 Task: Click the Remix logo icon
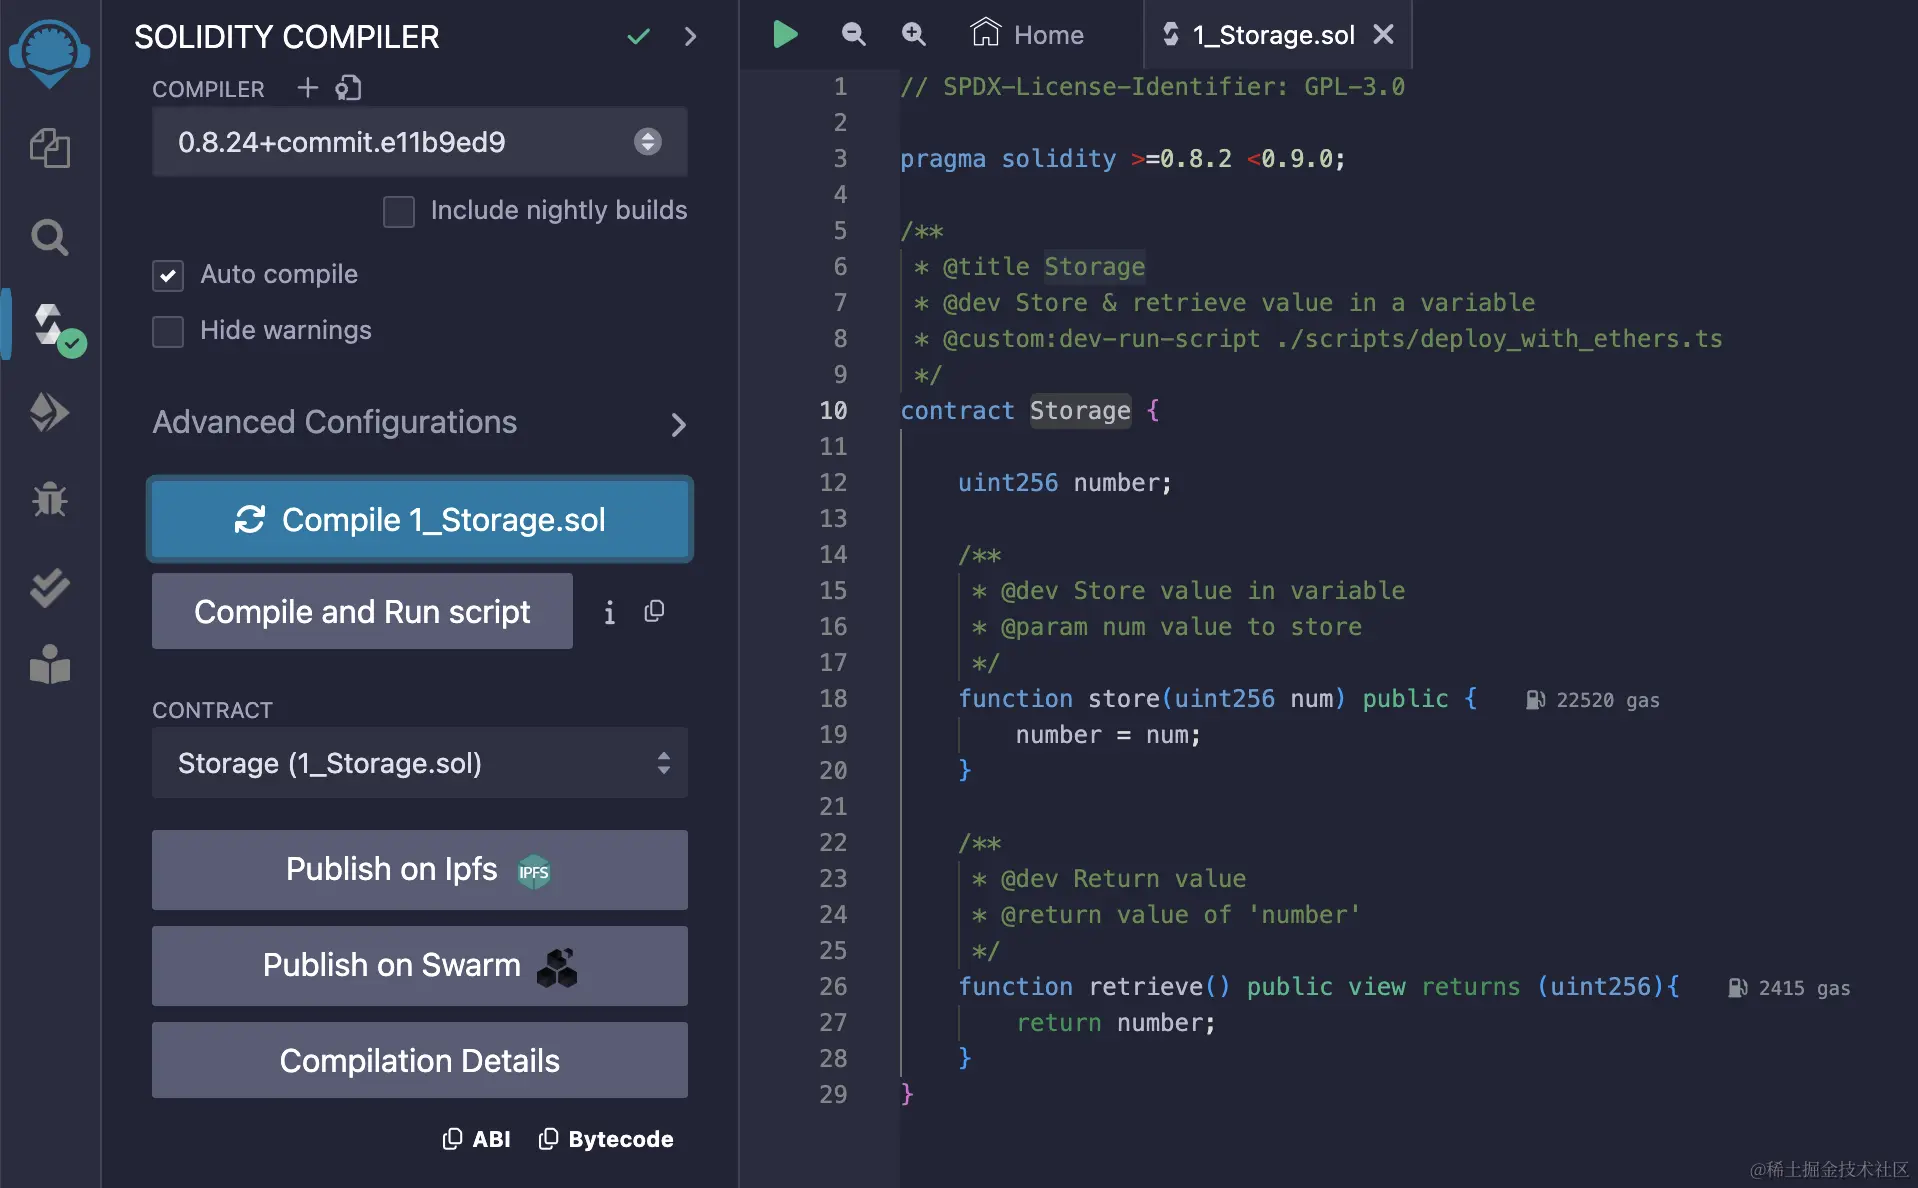49,54
